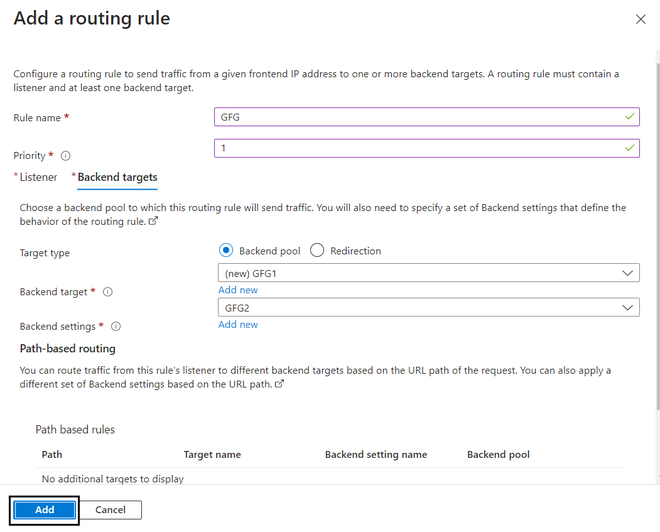The width and height of the screenshot is (660, 532).
Task: Click into the Priority input field
Action: coord(420,148)
